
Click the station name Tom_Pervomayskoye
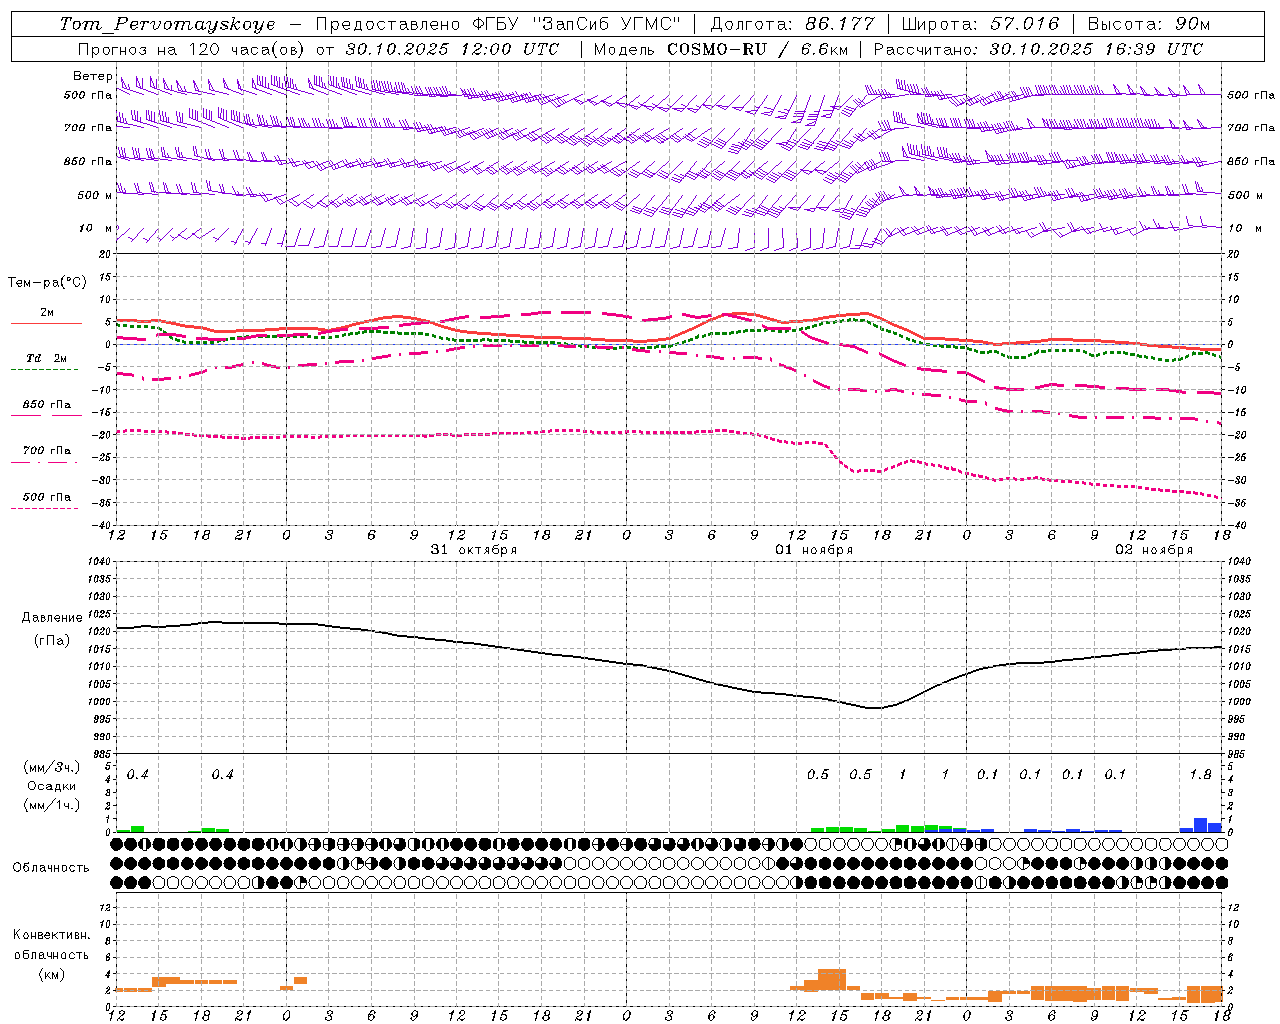tap(167, 24)
